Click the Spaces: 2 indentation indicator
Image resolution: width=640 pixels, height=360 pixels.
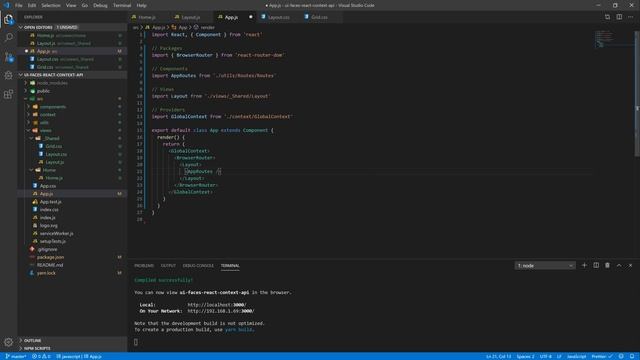[x=525, y=356]
